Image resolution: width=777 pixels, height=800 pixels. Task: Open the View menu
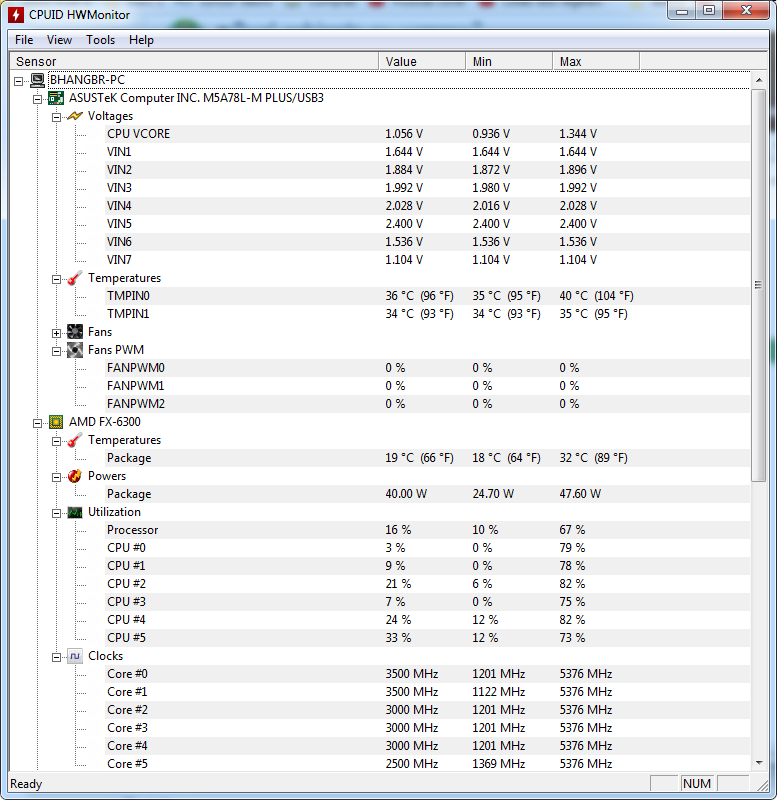click(59, 40)
